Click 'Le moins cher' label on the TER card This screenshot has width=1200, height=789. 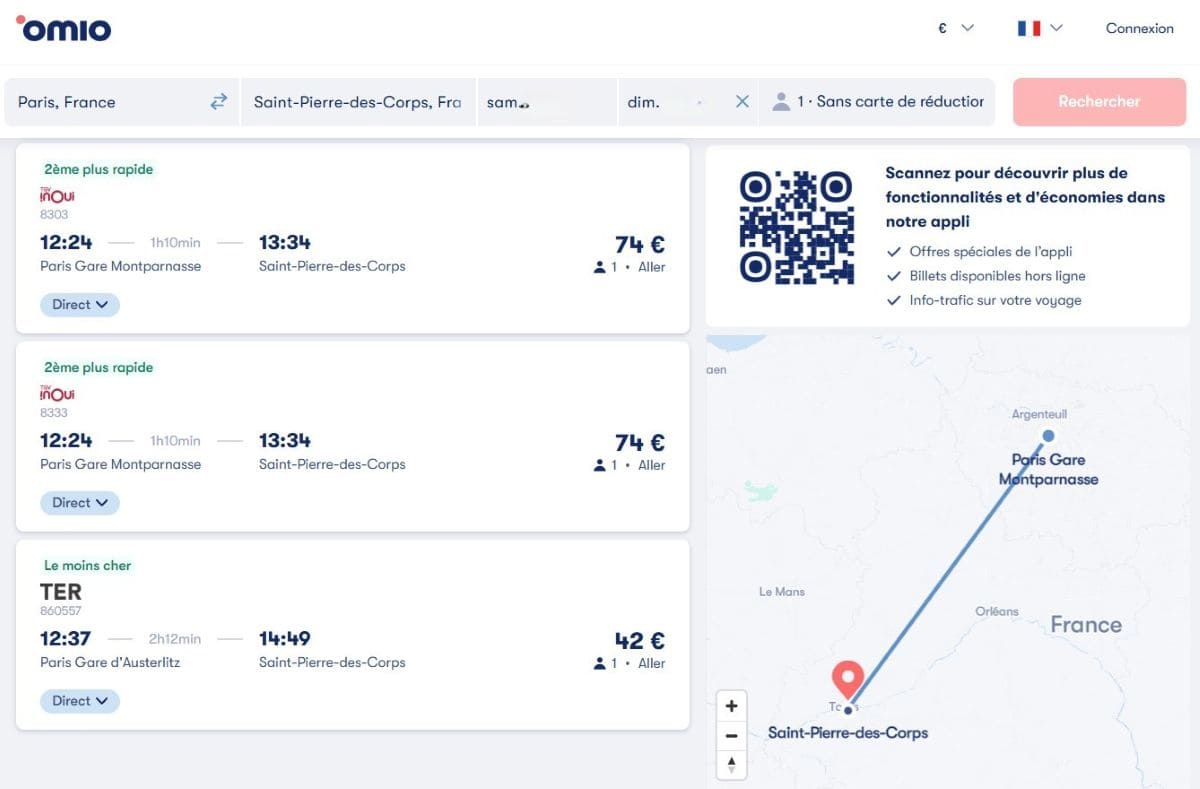[88, 565]
